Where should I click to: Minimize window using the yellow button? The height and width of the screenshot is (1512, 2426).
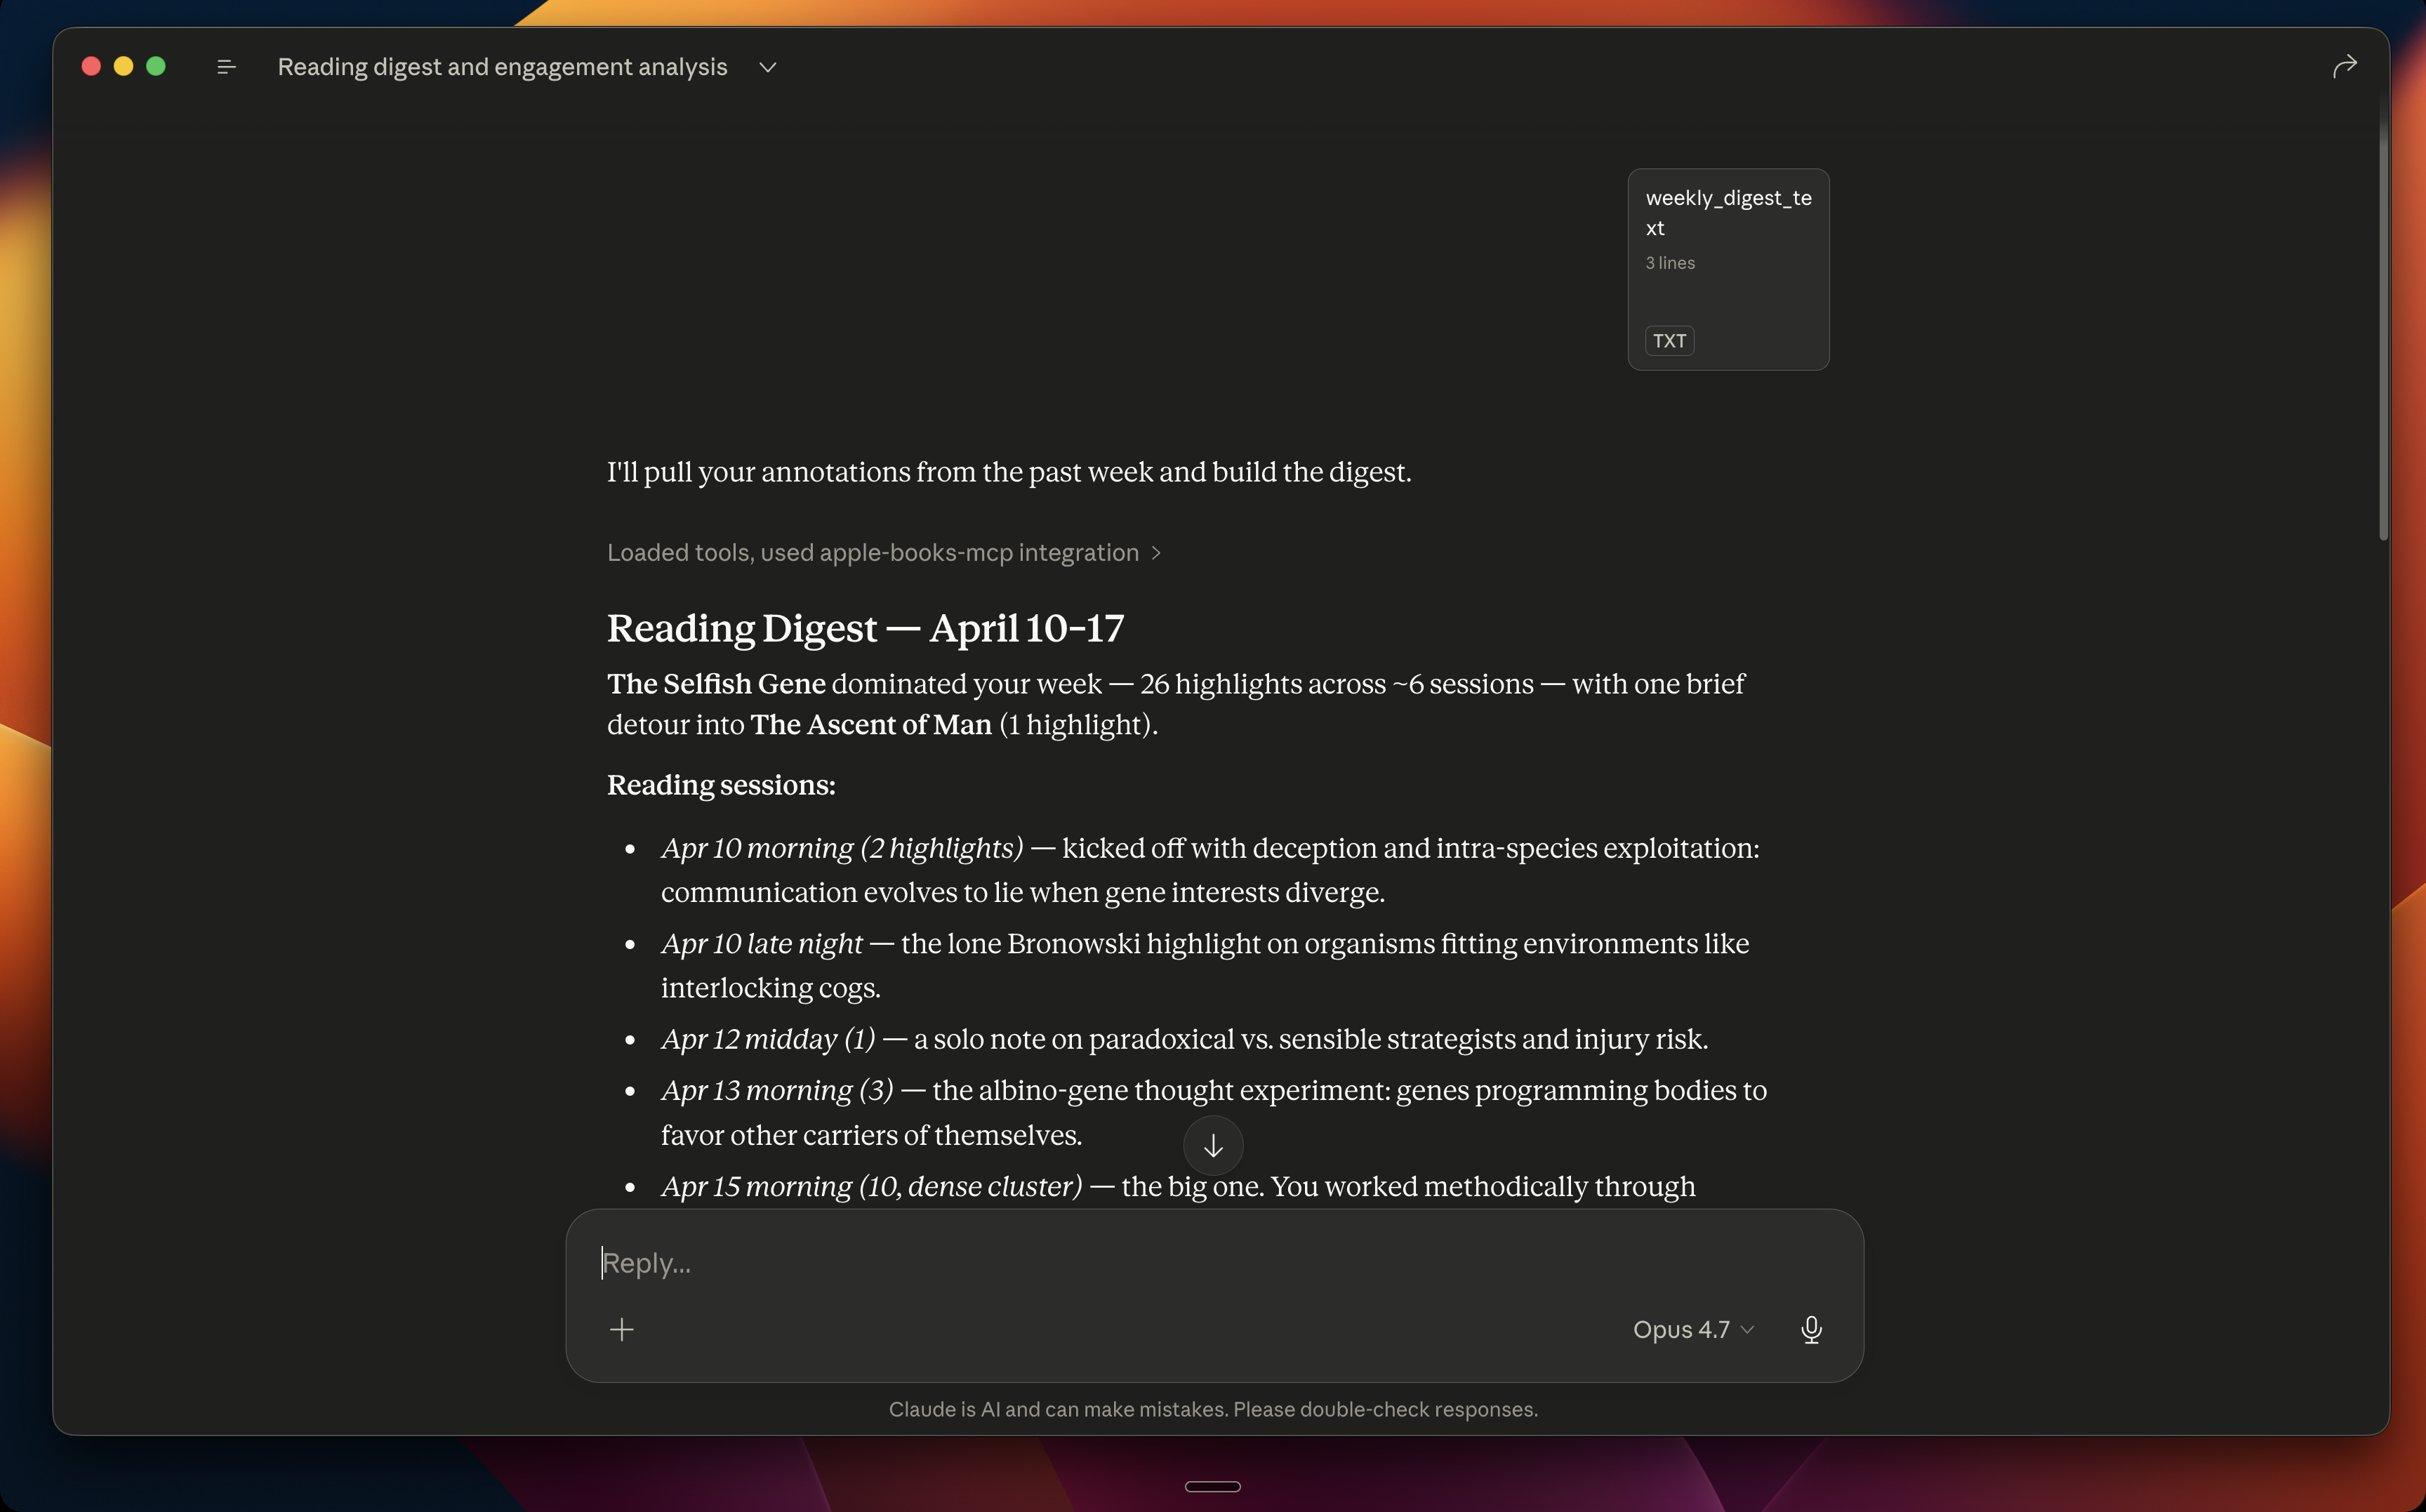click(x=123, y=66)
